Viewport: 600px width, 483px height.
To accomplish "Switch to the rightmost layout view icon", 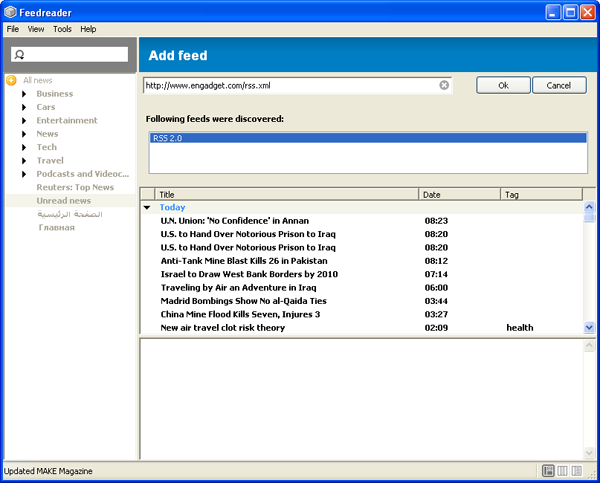I will (578, 471).
